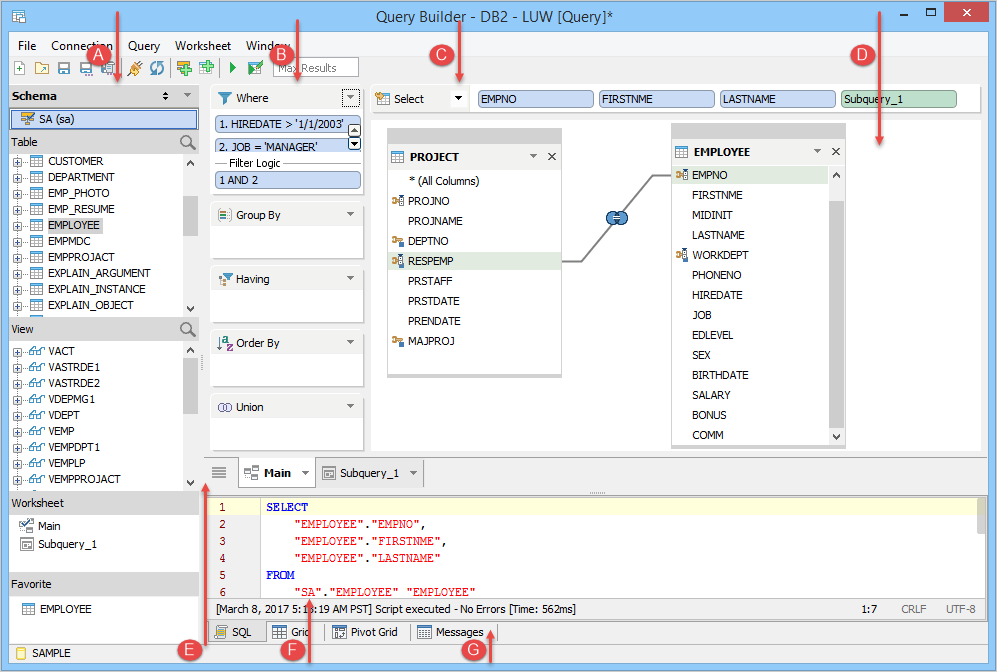Open the Query menu

144,46
